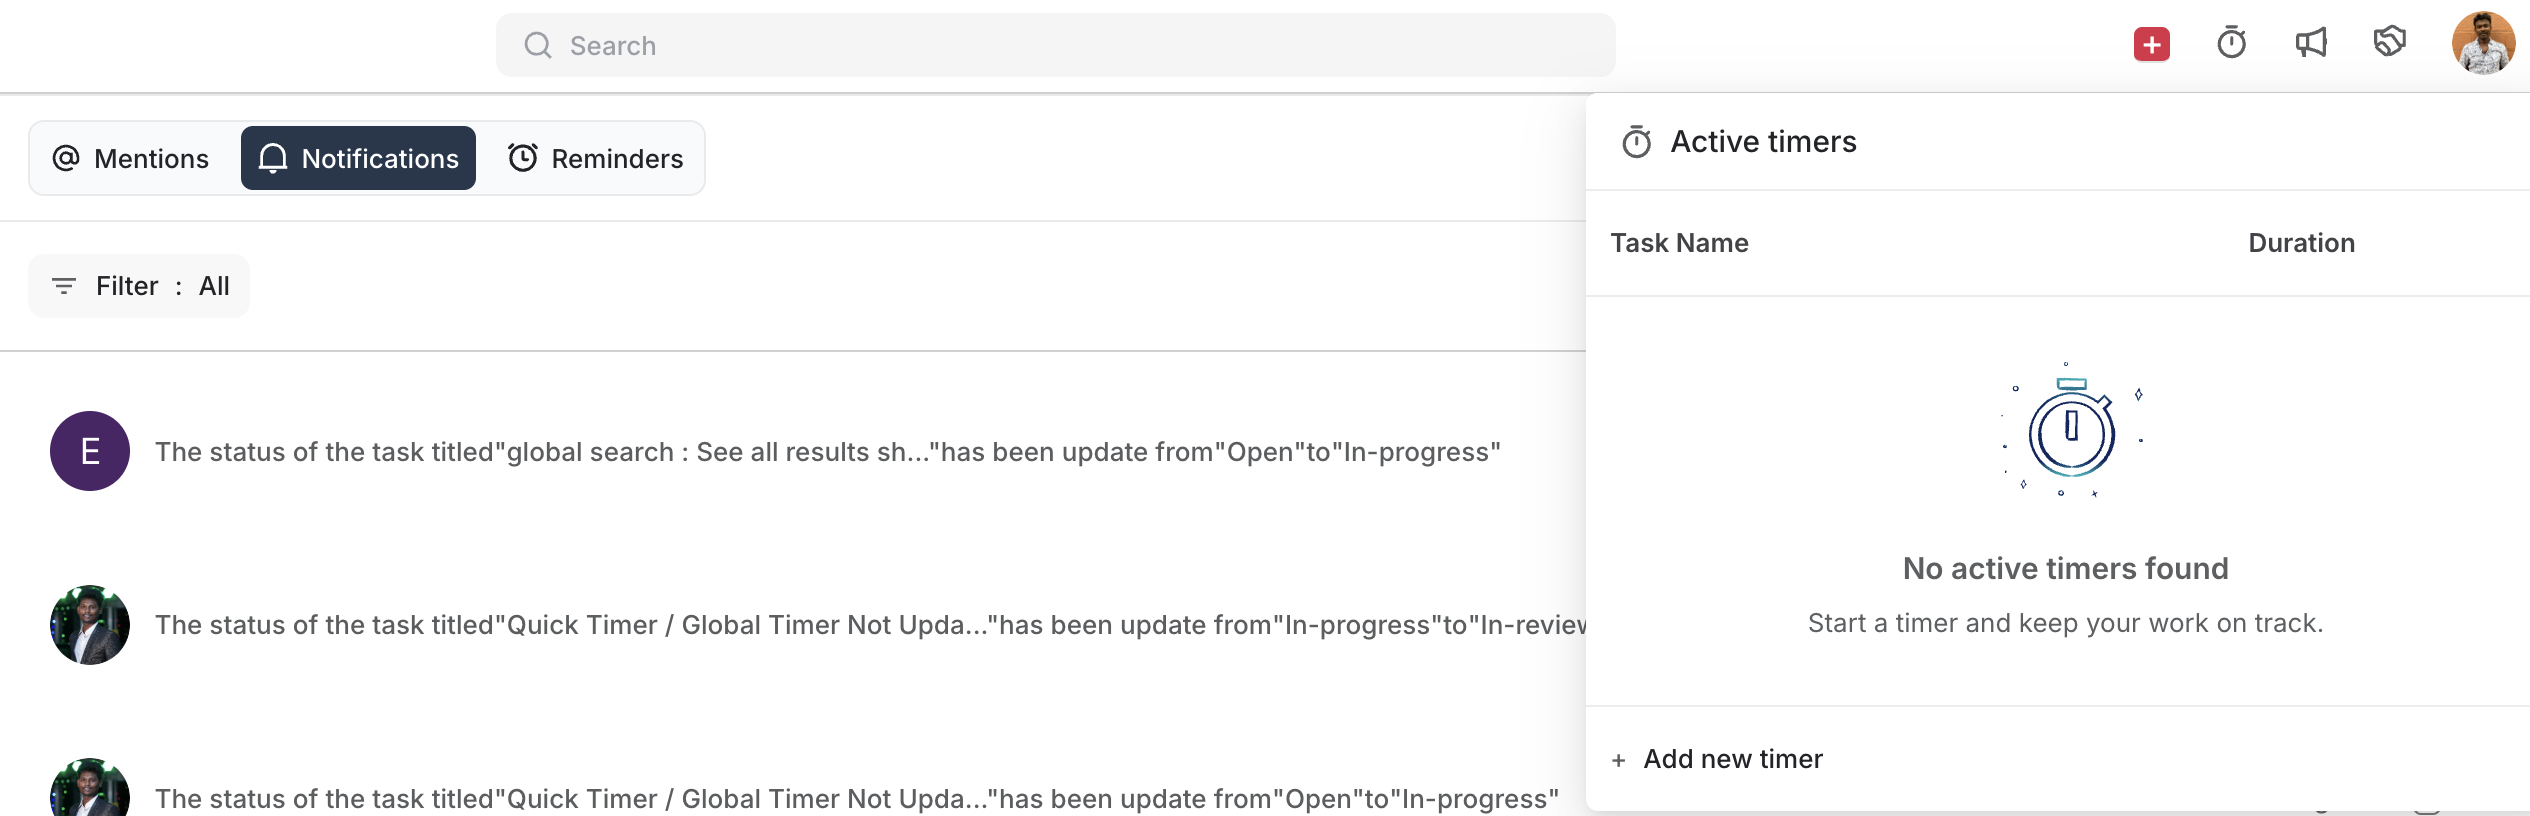This screenshot has width=2530, height=816.
Task: Switch to the Mentions tab
Action: 131,159
